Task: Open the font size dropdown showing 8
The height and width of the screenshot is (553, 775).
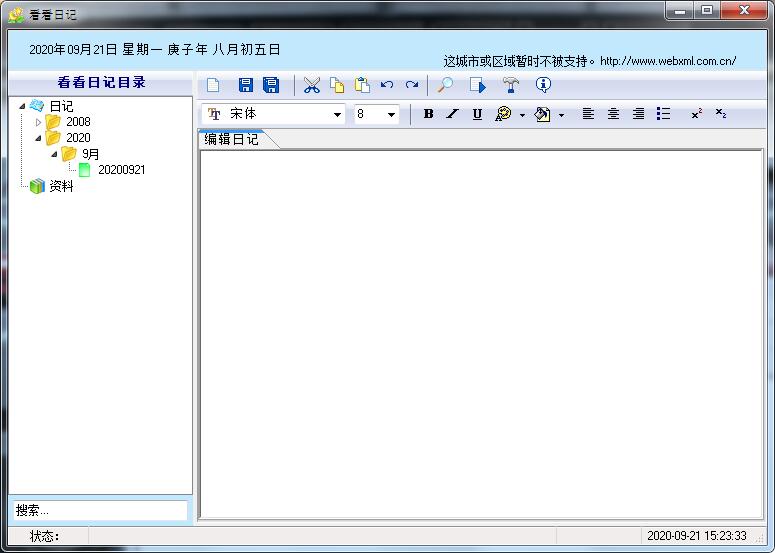Action: click(x=391, y=115)
